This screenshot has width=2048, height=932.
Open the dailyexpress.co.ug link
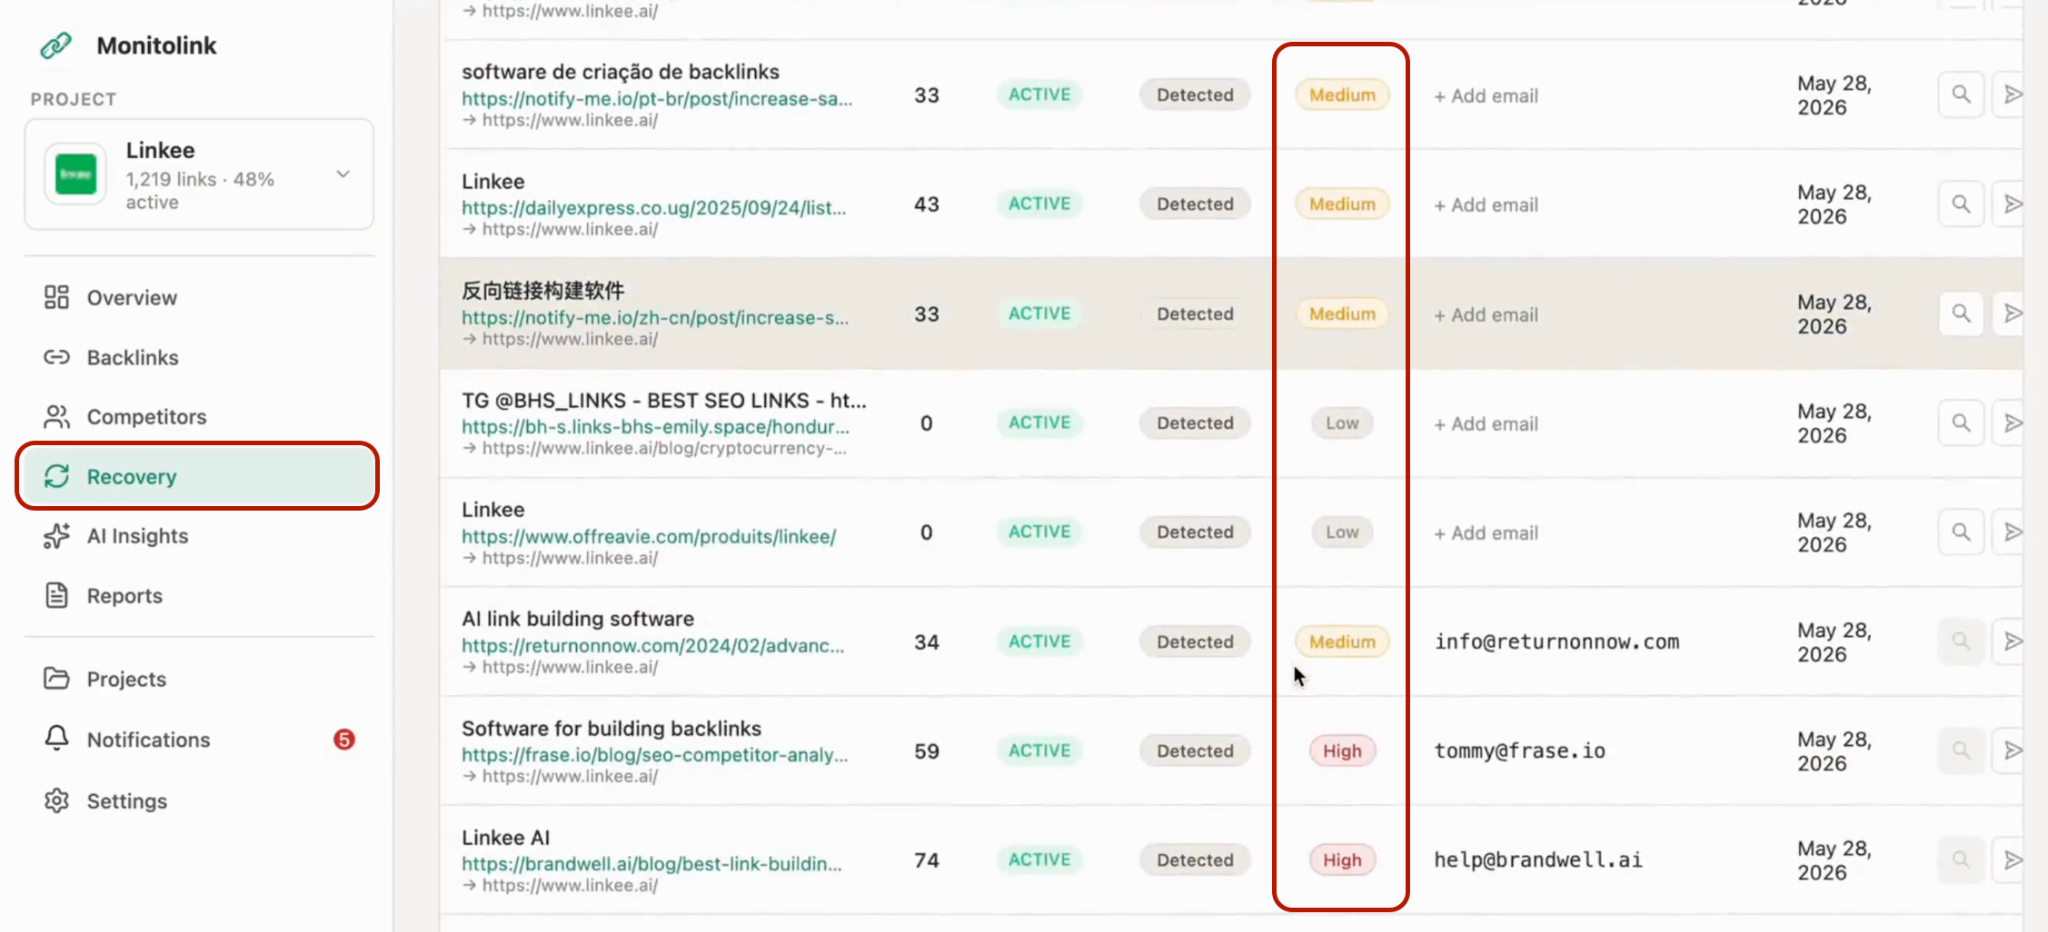(x=654, y=208)
